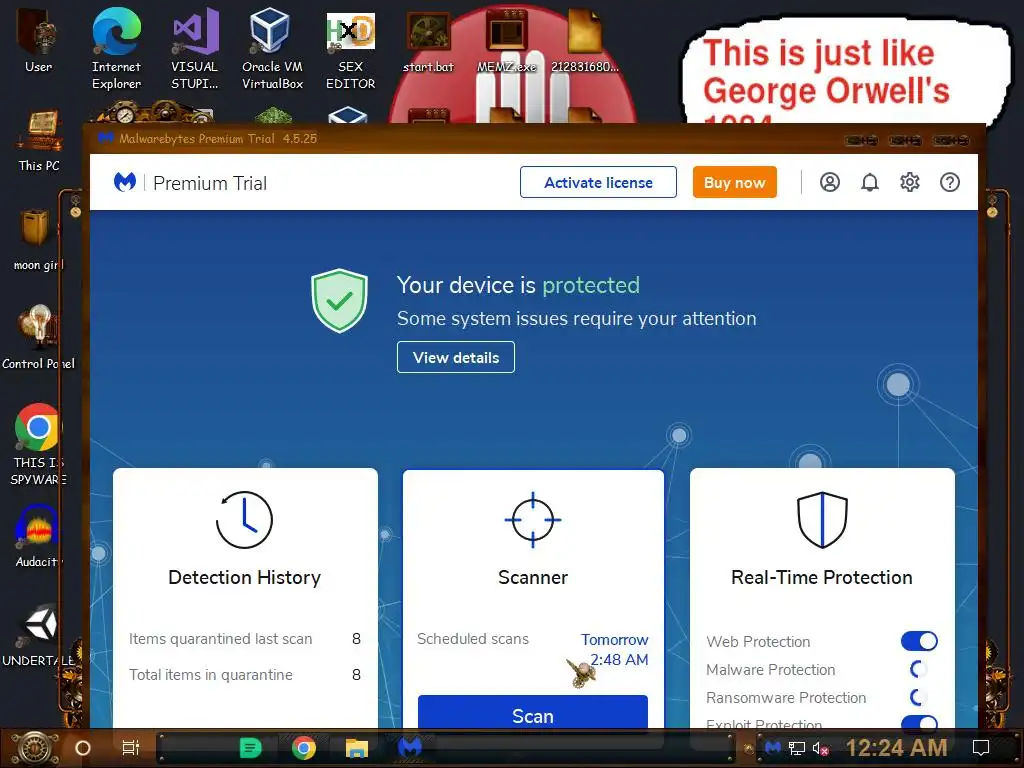1024x768 pixels.
Task: Select the Internet Explorer Edge desktop icon
Action: tap(116, 49)
